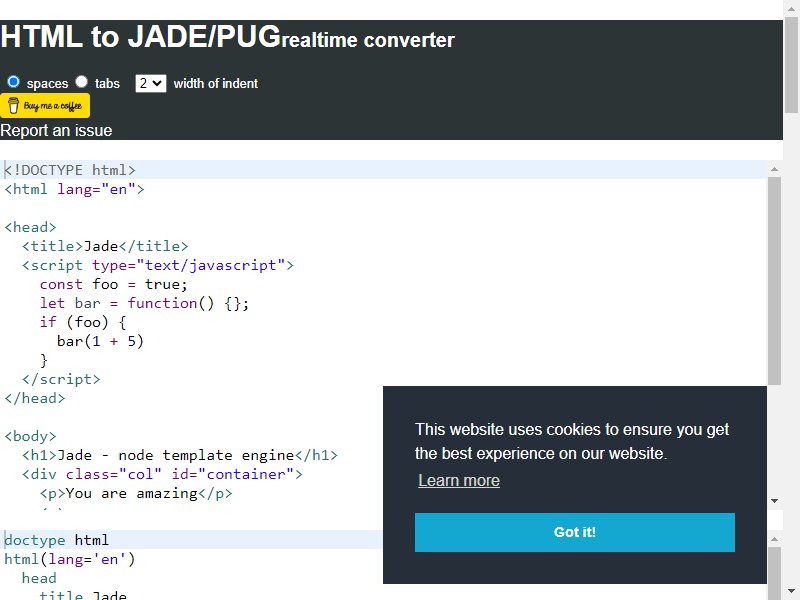Click Learn more in cookie notice
The height and width of the screenshot is (600, 800).
point(459,481)
